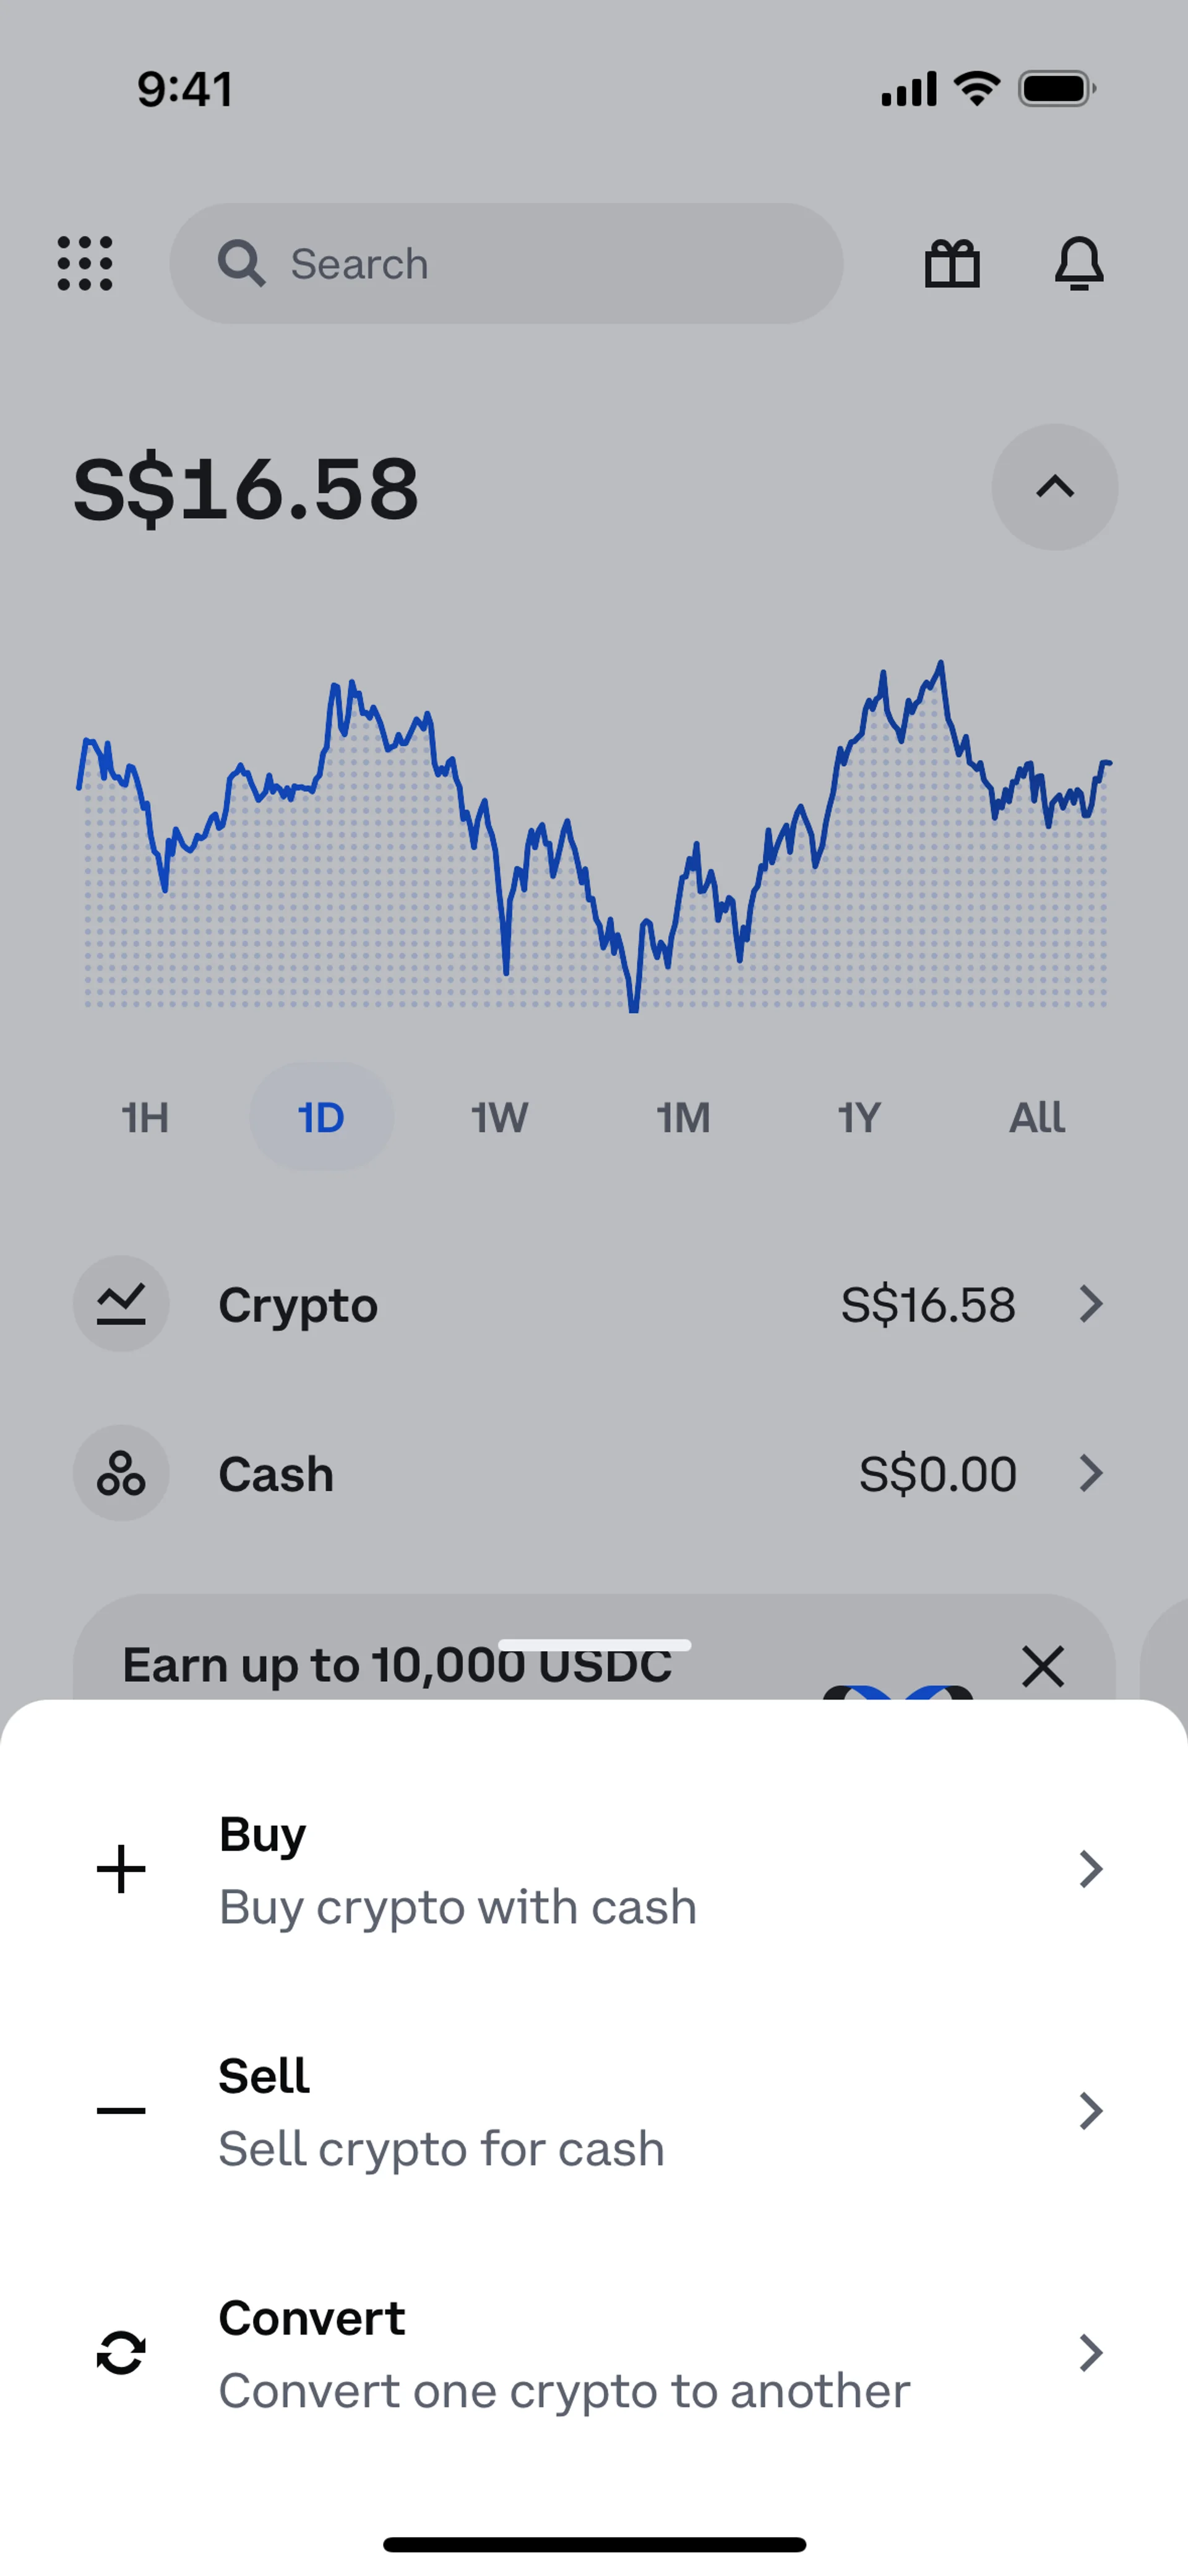Tap the Cash coins icon

121,1473
